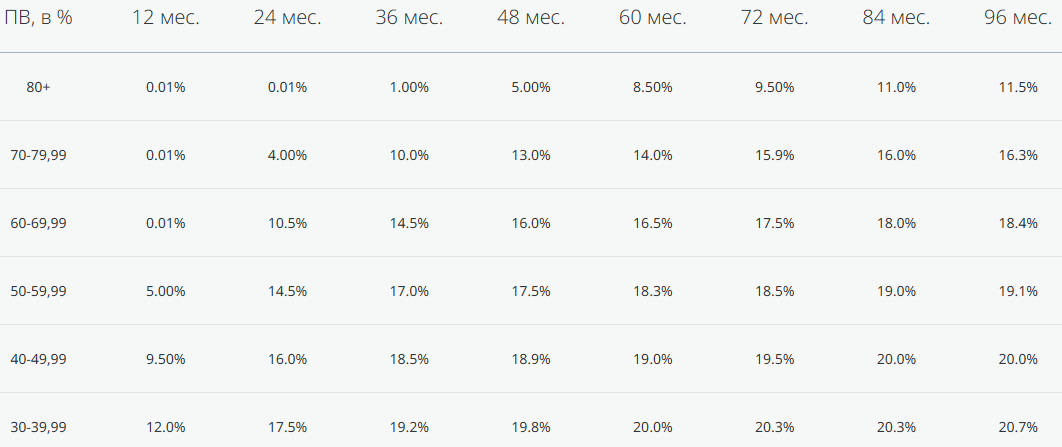This screenshot has height=447, width=1062.
Task: Click the 20.7% cell in the bottom row
Action: point(1018,427)
